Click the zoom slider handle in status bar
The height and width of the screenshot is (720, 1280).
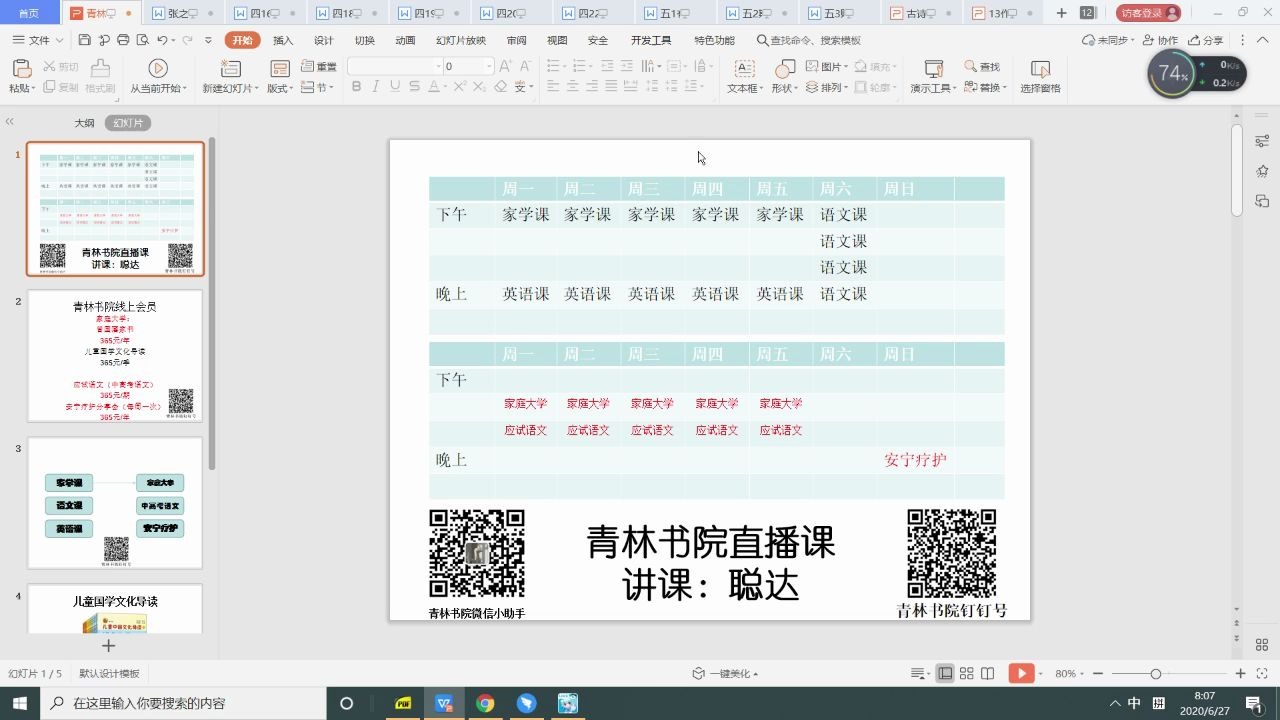pyautogui.click(x=1156, y=674)
